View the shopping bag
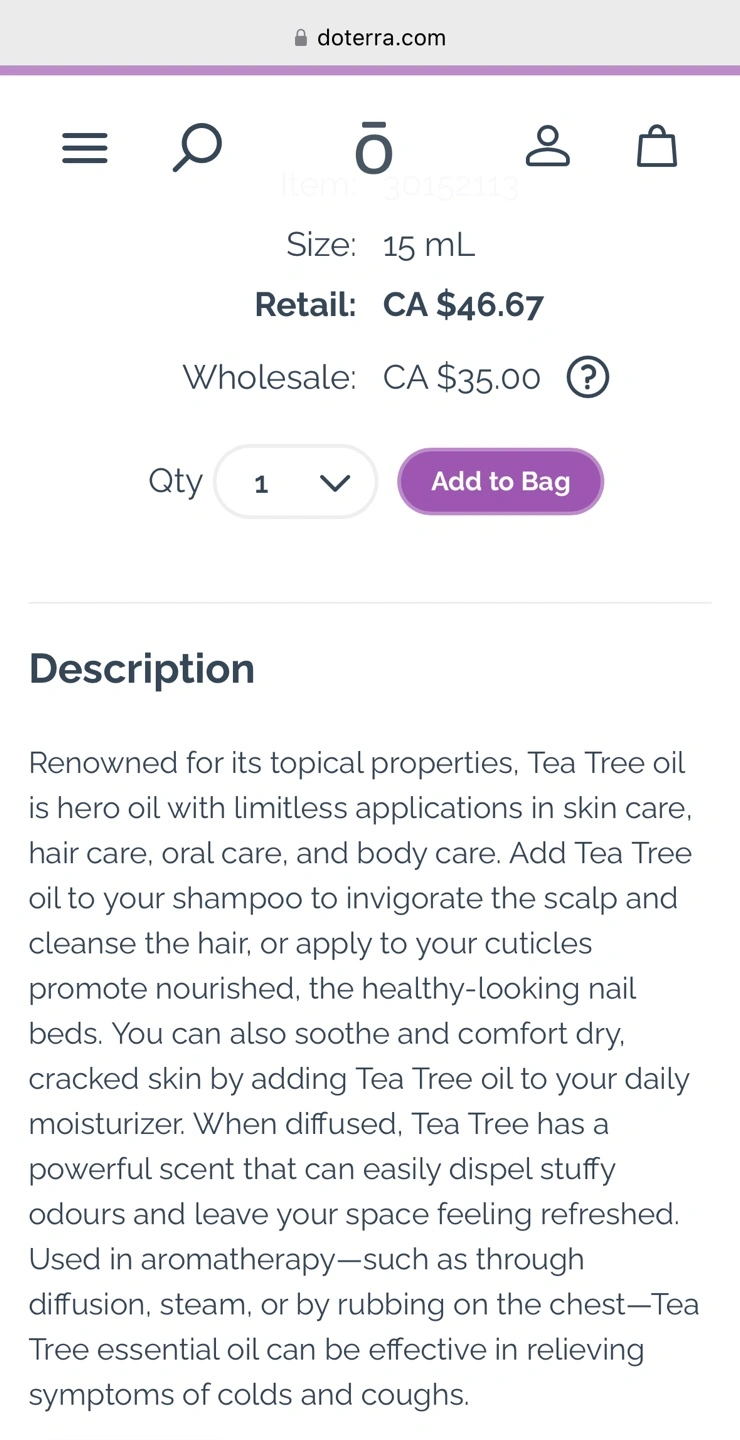 (657, 147)
